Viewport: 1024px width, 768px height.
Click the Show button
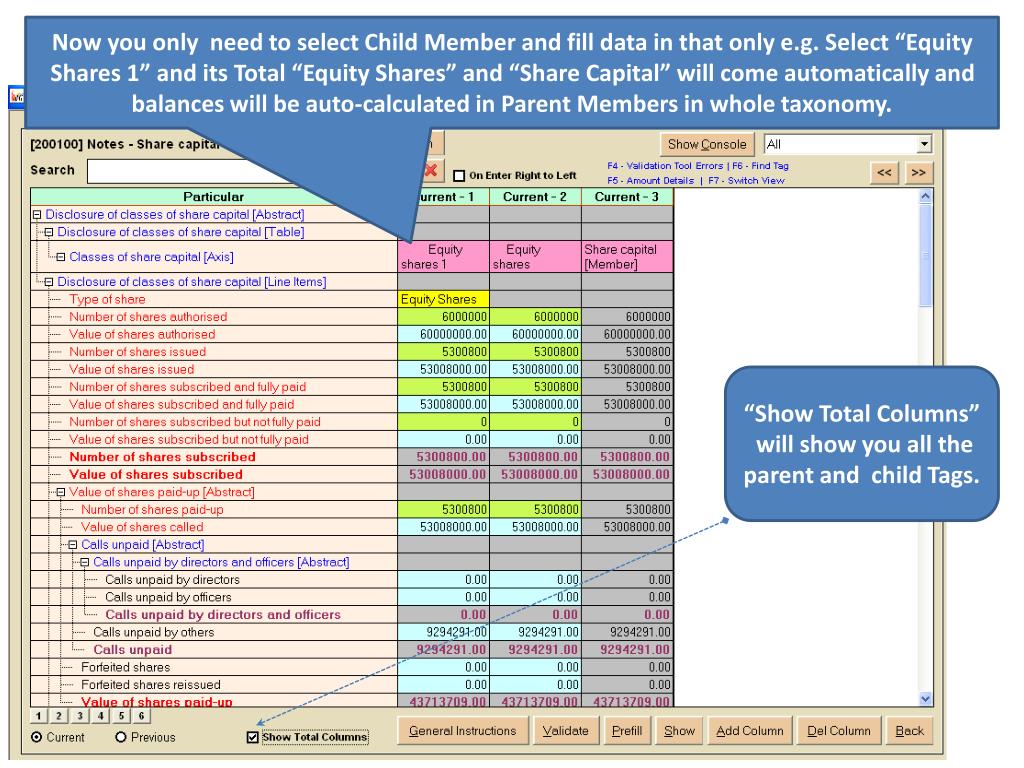point(679,731)
